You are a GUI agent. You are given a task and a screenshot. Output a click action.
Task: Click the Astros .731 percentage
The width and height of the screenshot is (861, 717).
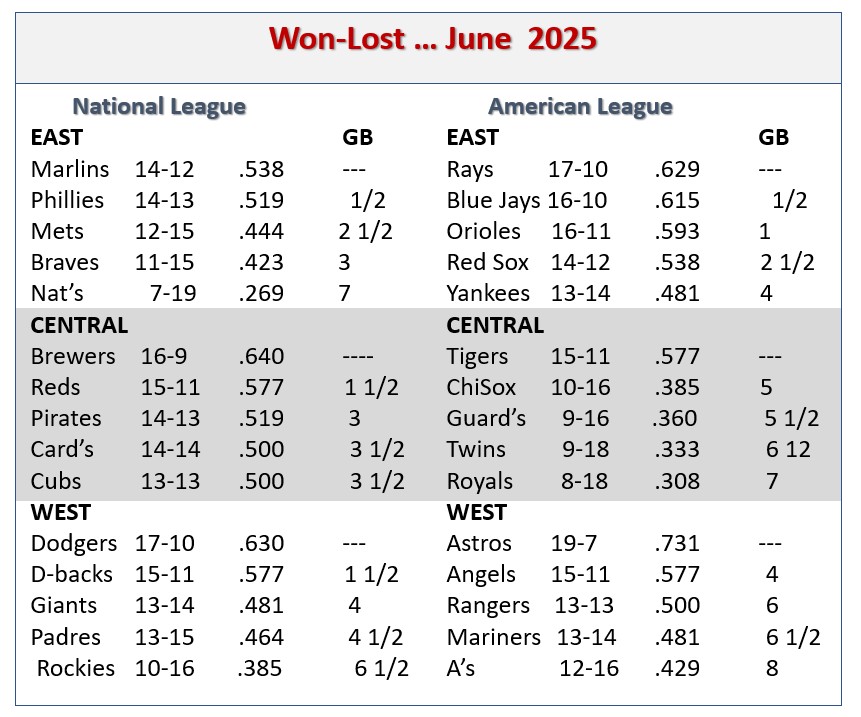click(677, 544)
